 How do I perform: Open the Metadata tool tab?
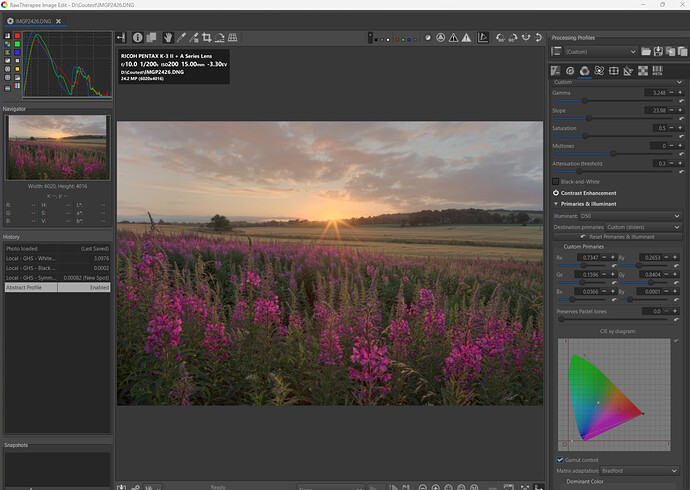[x=656, y=71]
